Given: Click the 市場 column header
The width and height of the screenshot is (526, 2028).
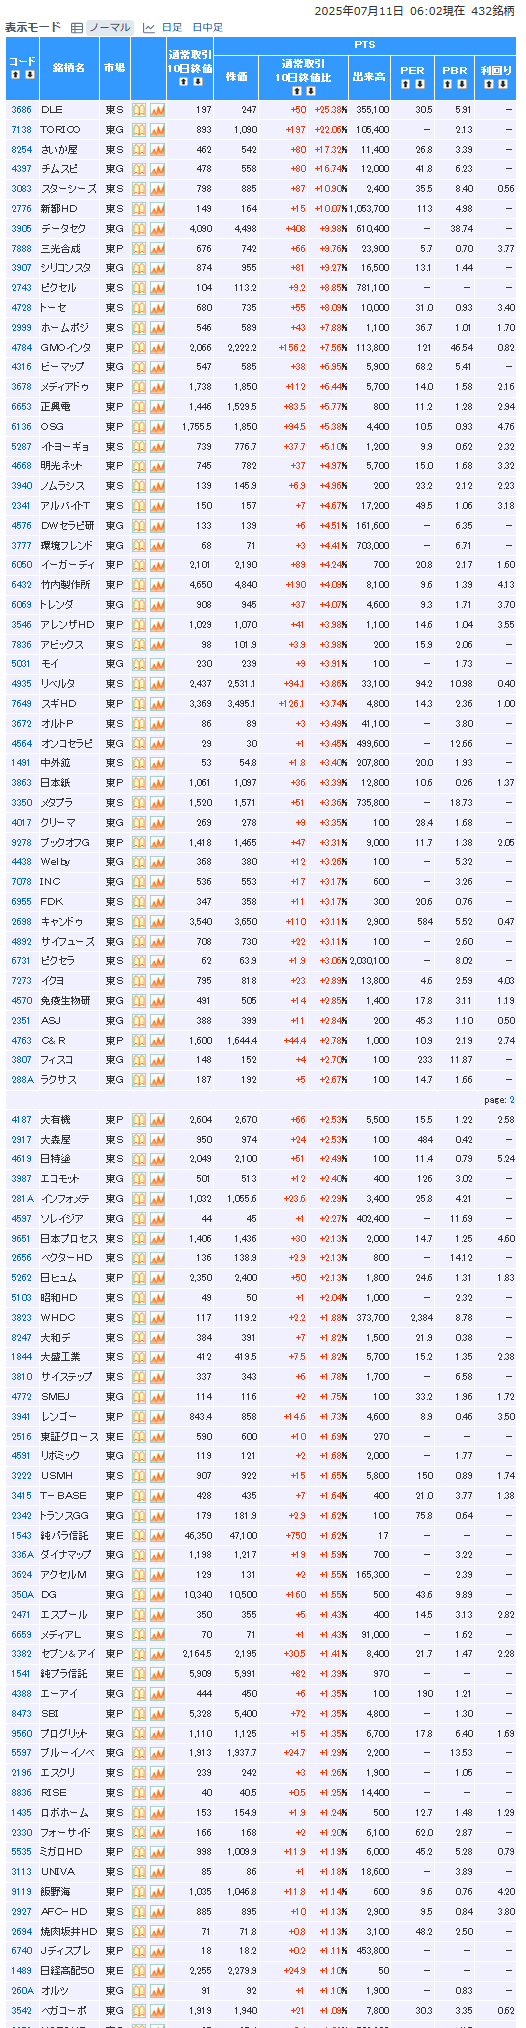Looking at the screenshot, I should pyautogui.click(x=114, y=68).
